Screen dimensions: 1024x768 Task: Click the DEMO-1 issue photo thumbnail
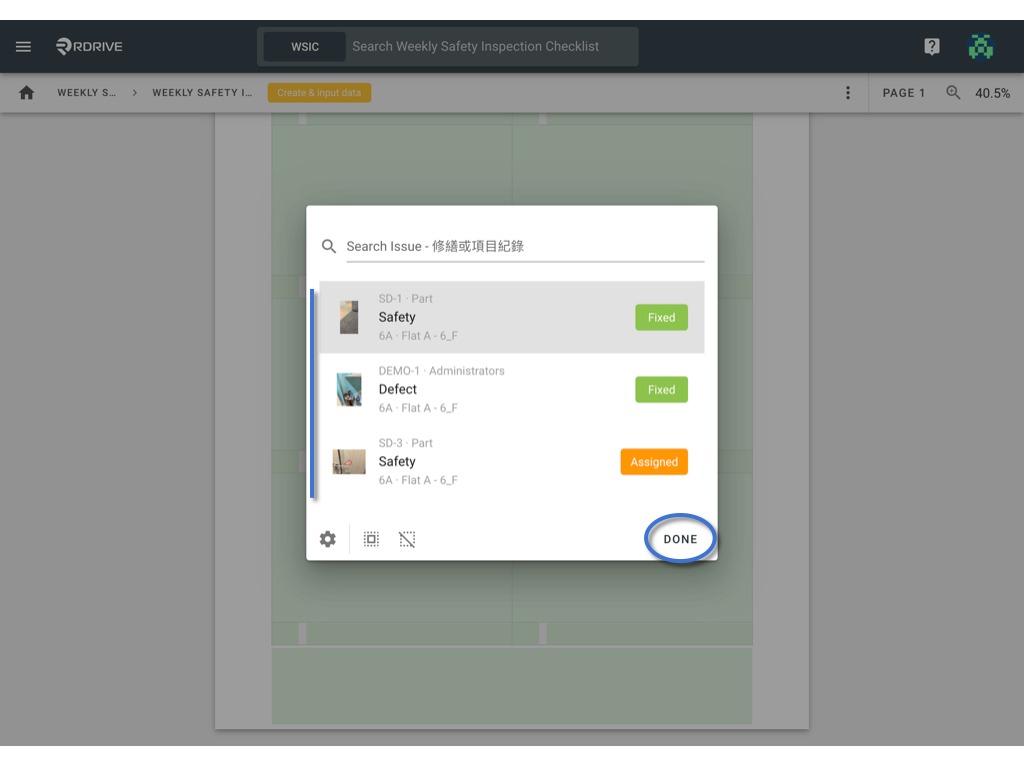349,389
